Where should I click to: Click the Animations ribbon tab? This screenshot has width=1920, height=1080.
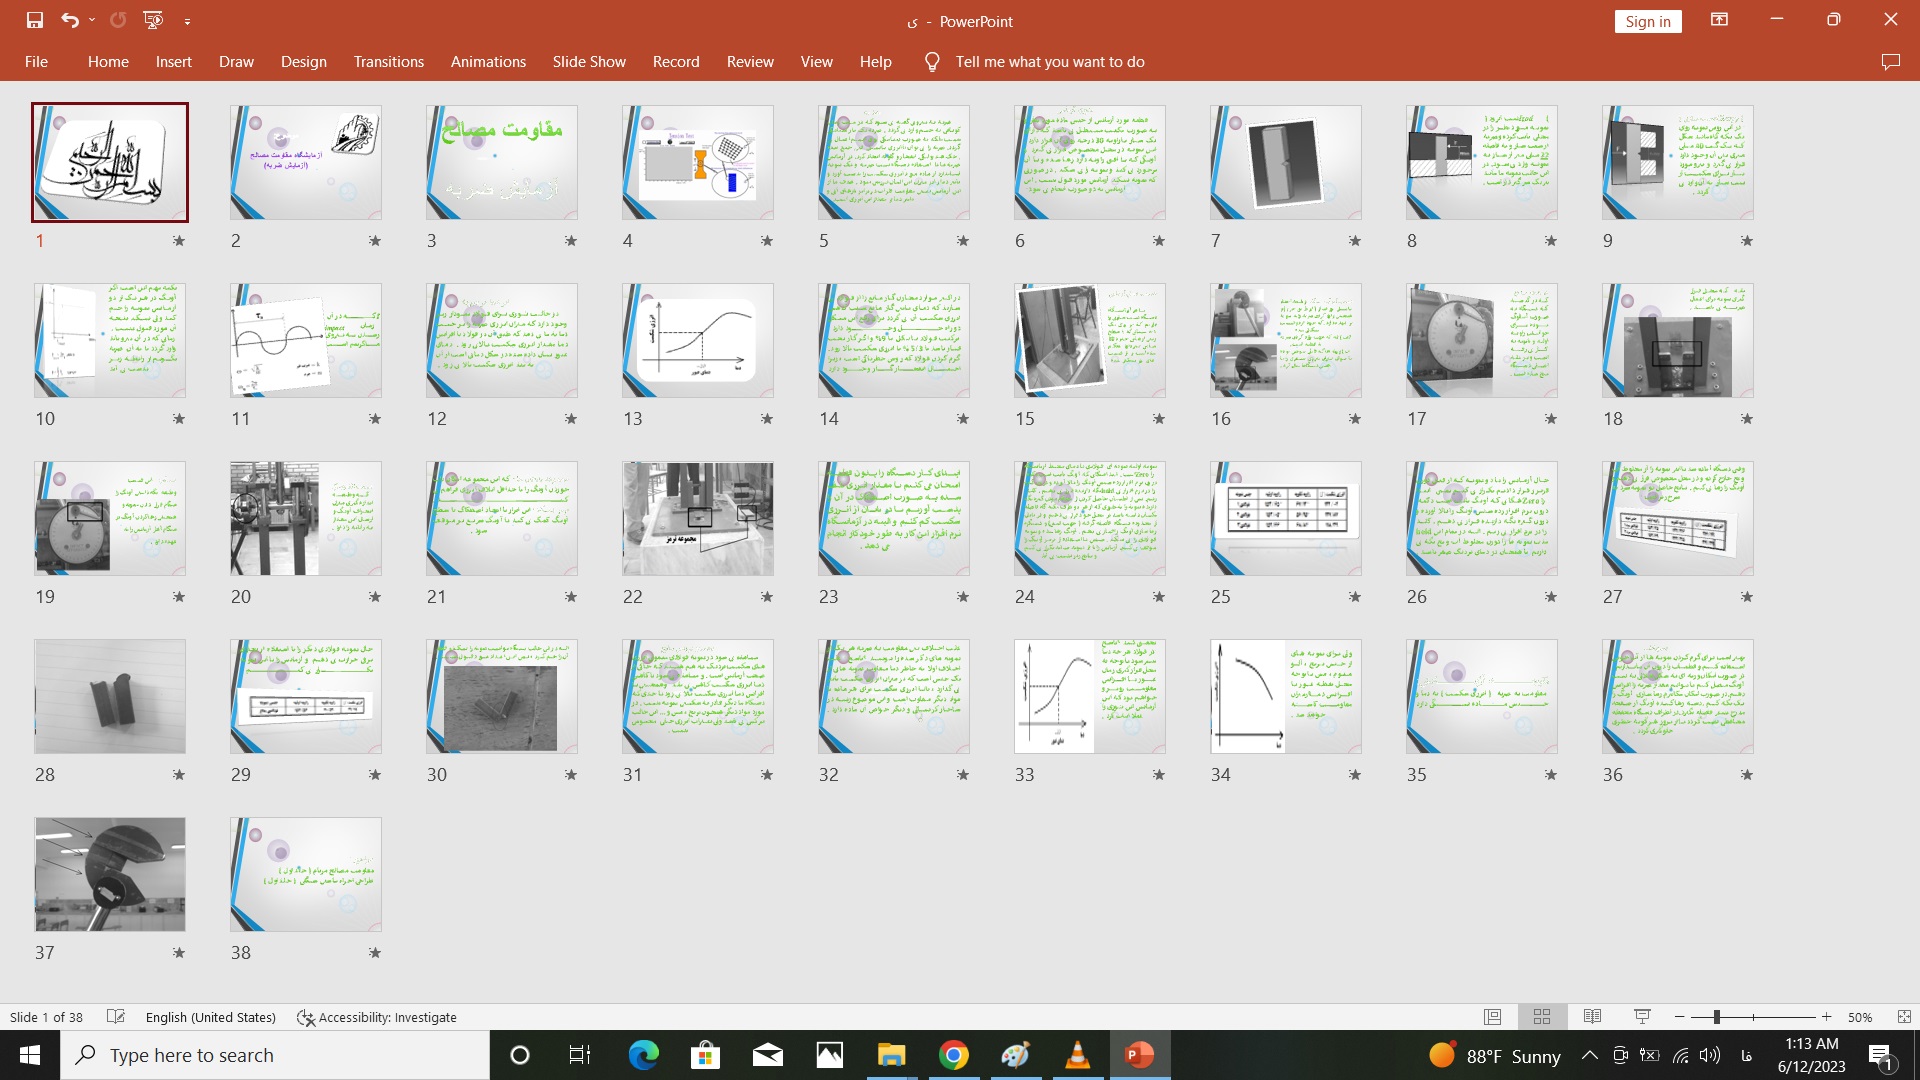click(489, 62)
